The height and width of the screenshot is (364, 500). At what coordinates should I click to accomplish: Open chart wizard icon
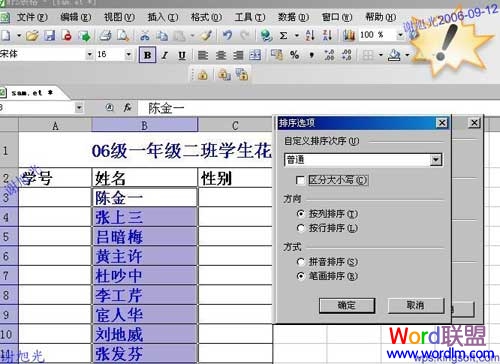(x=349, y=35)
